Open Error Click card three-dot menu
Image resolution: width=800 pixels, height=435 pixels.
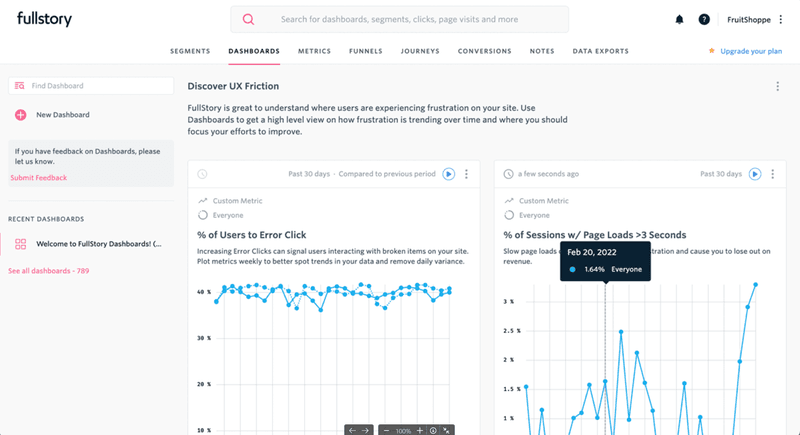[466, 174]
